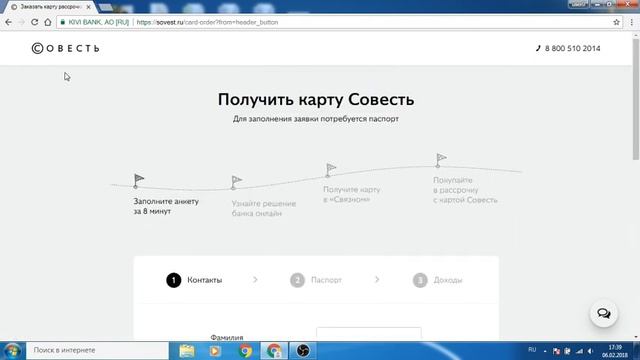Click the network signal tray icon
640x360 pixels.
click(x=580, y=351)
